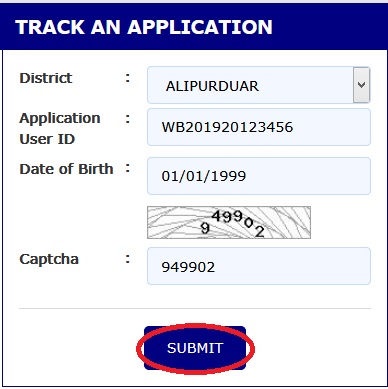Click the Date of Birth label
Viewport: 388px width, 389px height.
click(66, 169)
